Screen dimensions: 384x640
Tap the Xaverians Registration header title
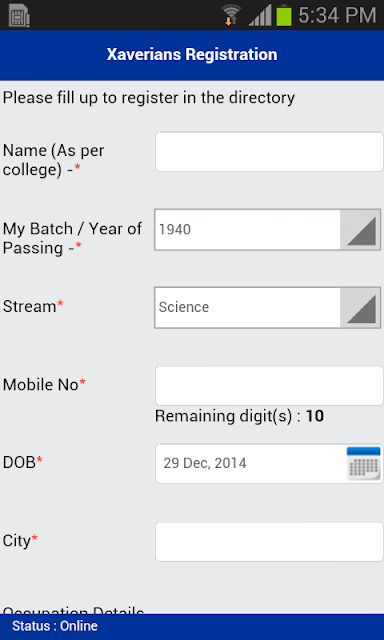coord(192,54)
